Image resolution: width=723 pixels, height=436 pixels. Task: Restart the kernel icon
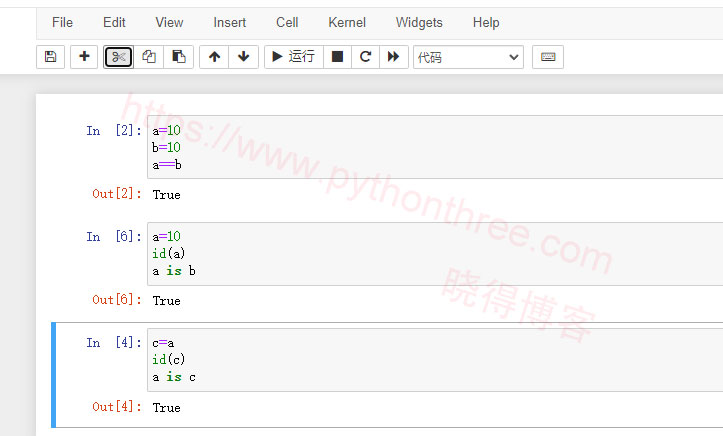[365, 57]
